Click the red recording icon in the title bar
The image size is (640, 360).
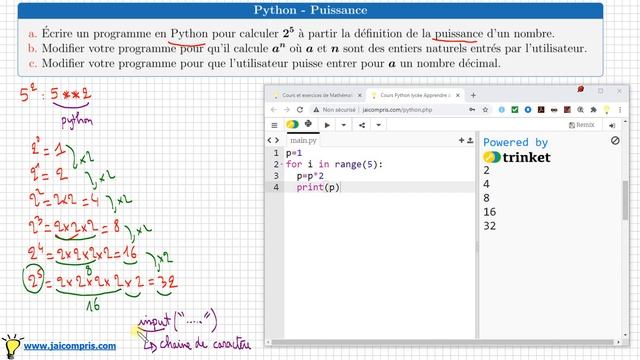pyautogui.click(x=580, y=89)
